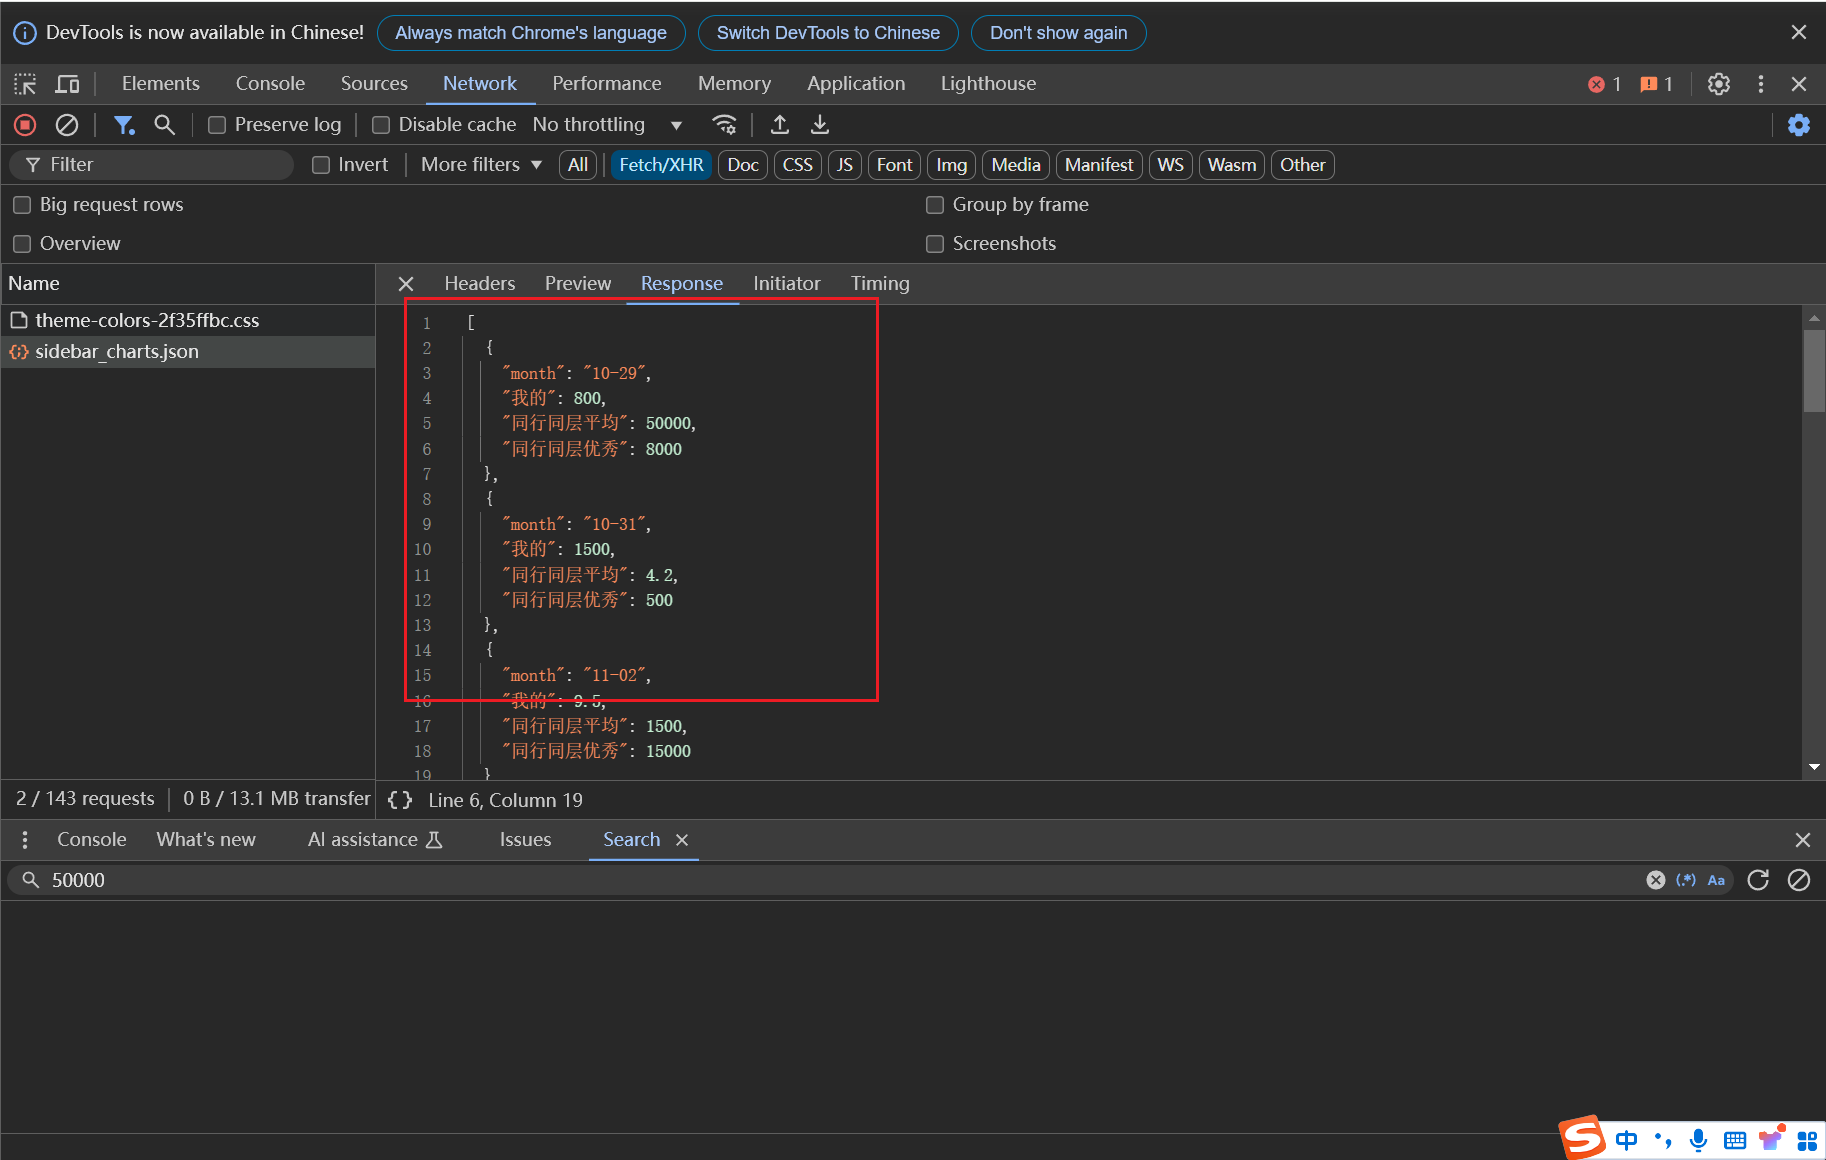
Task: Toggle the device toolbar icon
Action: [x=67, y=84]
